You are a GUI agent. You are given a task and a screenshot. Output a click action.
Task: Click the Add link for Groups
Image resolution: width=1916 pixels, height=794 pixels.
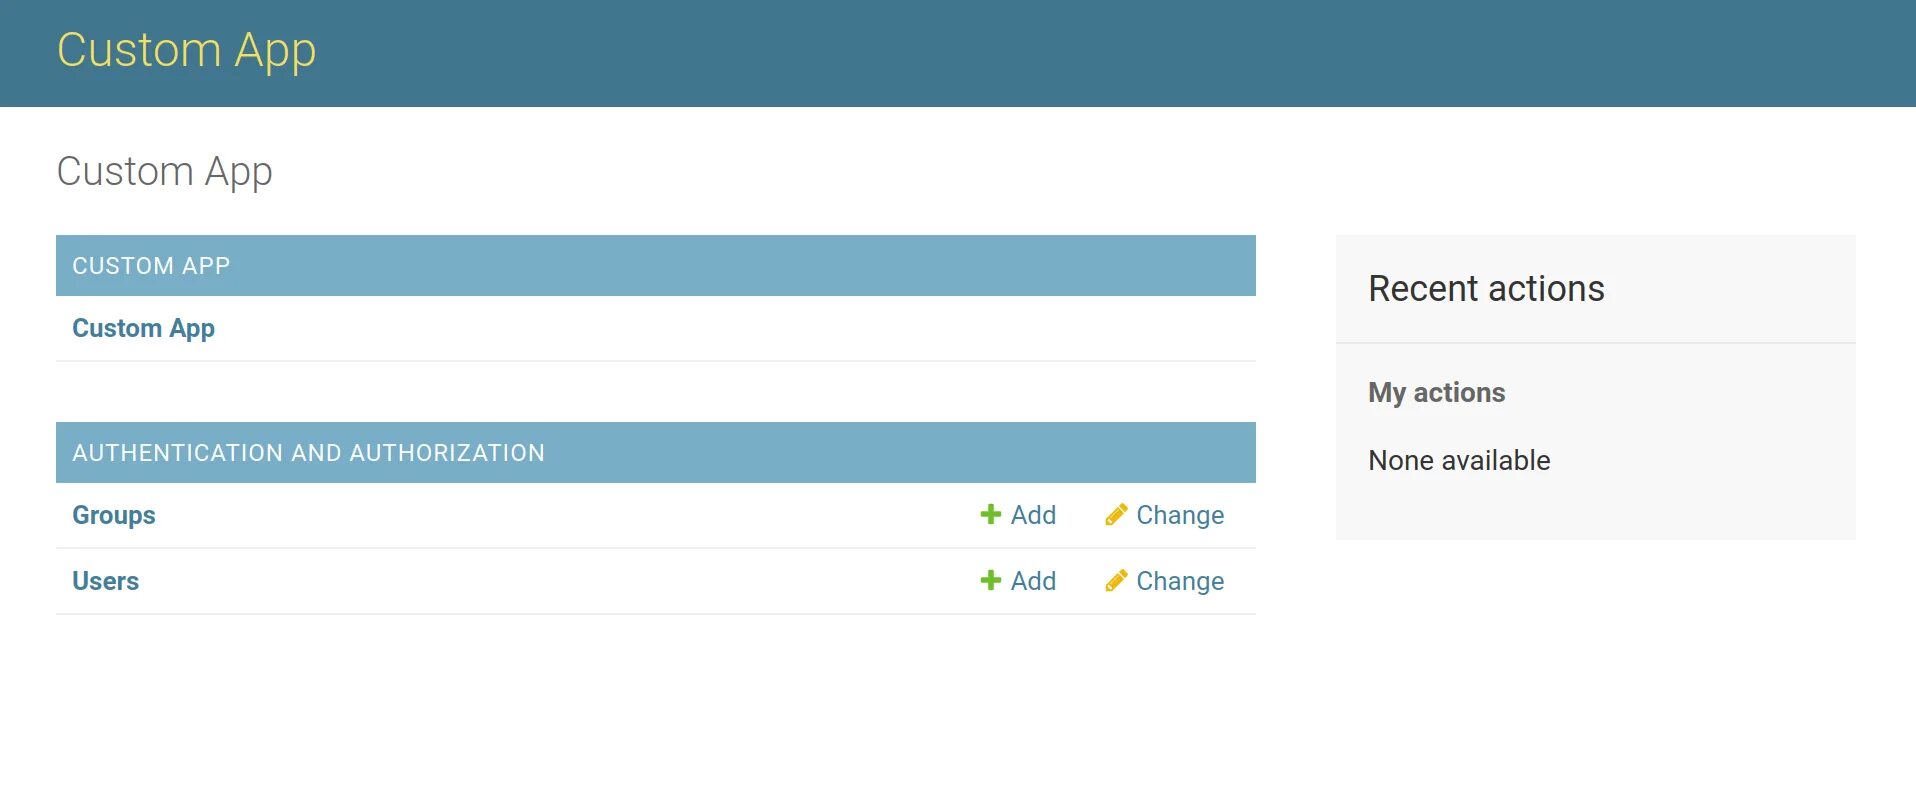pos(1033,515)
